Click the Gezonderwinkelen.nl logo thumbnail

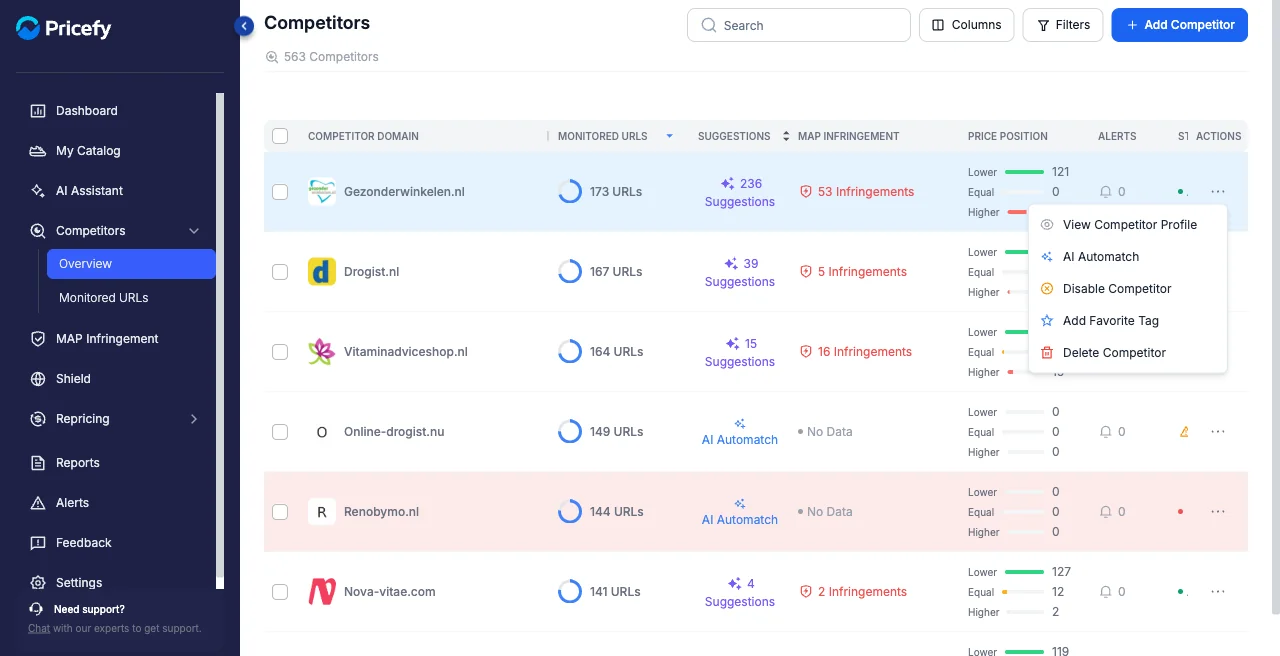tap(322, 192)
